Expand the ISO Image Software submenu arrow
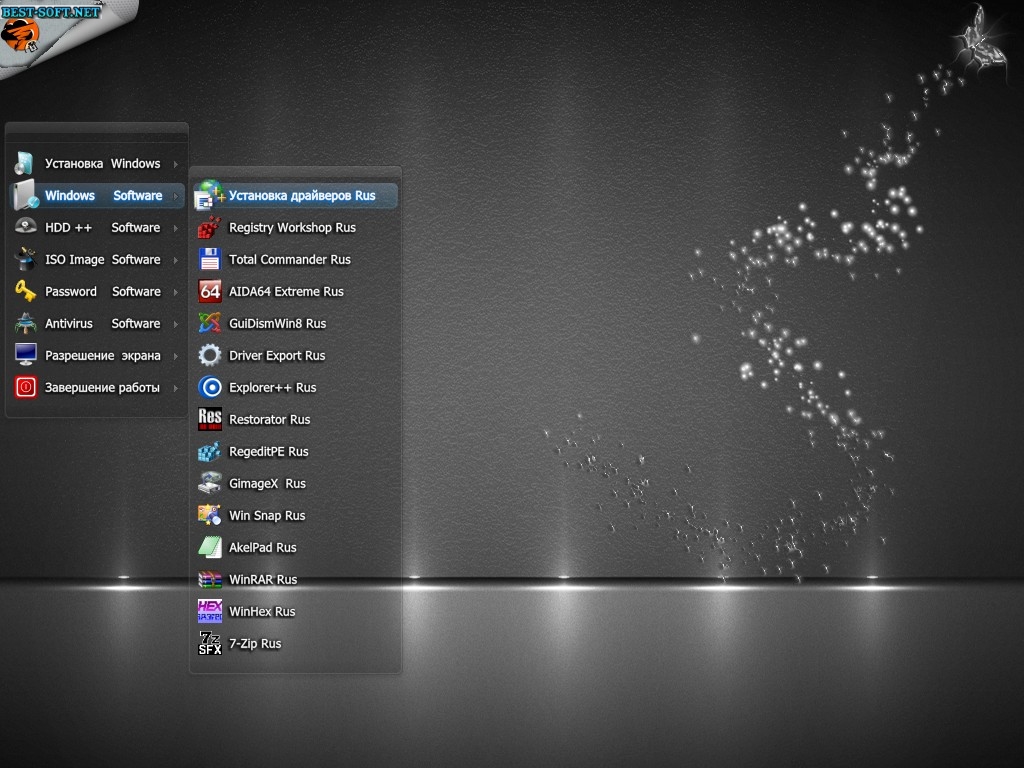The image size is (1024, 768). point(176,260)
